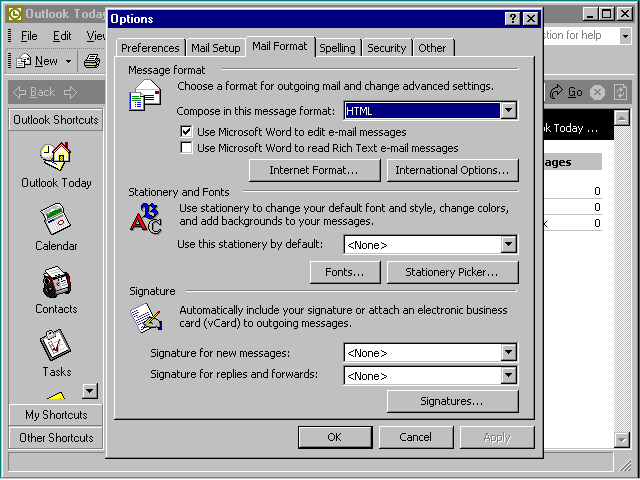Click the Message format envelope icon

(x=145, y=96)
